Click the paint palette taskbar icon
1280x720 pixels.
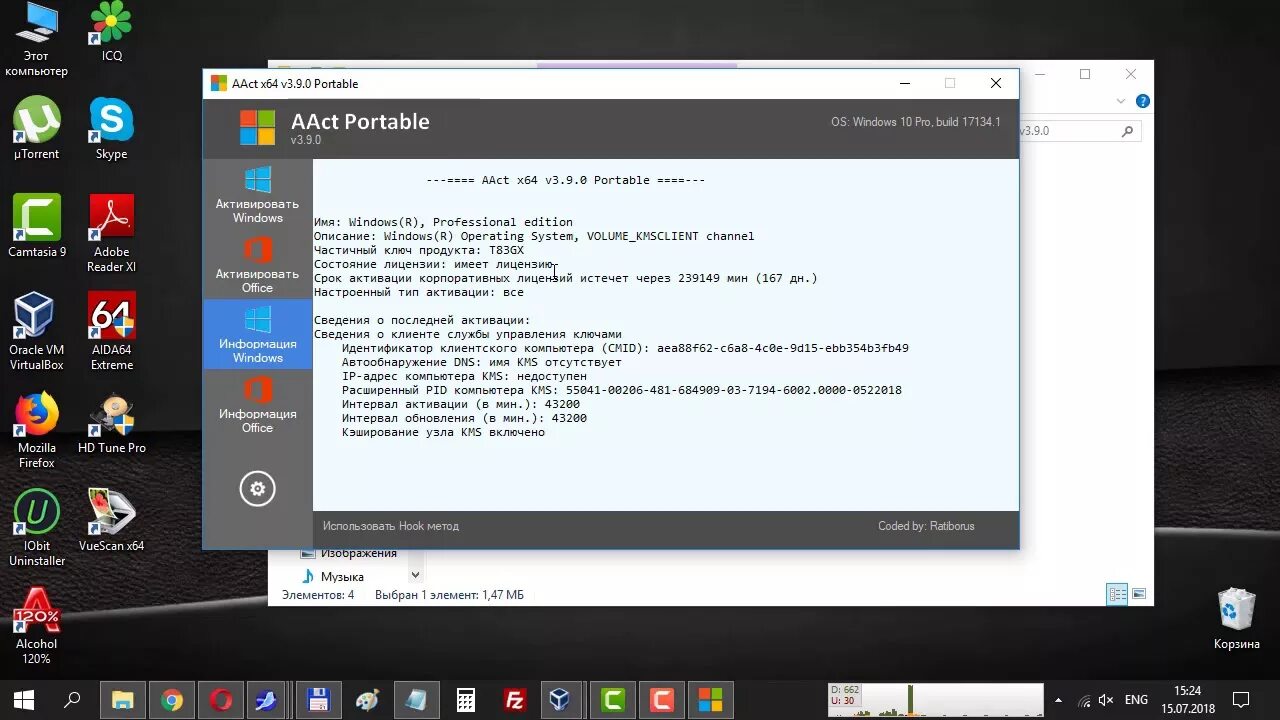(368, 699)
